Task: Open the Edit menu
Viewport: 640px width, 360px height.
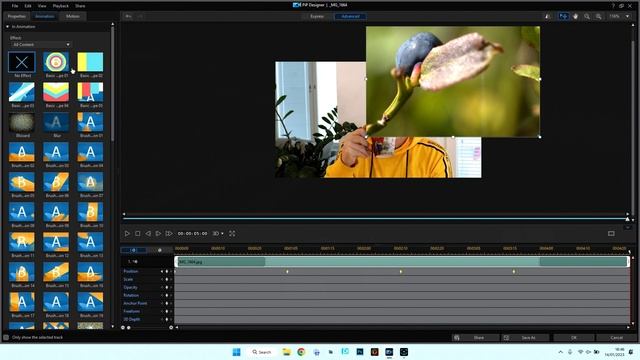Action: point(28,6)
